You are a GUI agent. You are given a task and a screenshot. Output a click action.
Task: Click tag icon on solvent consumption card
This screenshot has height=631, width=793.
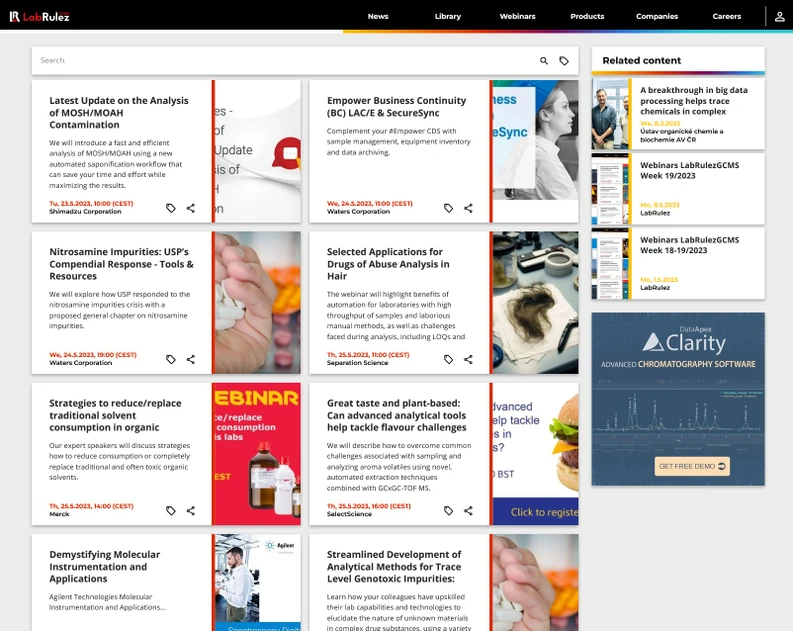click(x=171, y=511)
